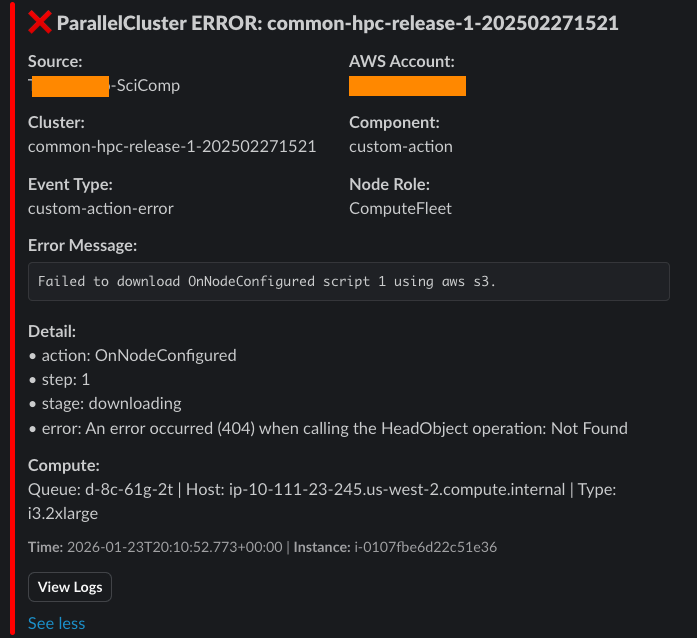Click the red attachment border bar
This screenshot has width=697, height=638.
pyautogui.click(x=12, y=320)
